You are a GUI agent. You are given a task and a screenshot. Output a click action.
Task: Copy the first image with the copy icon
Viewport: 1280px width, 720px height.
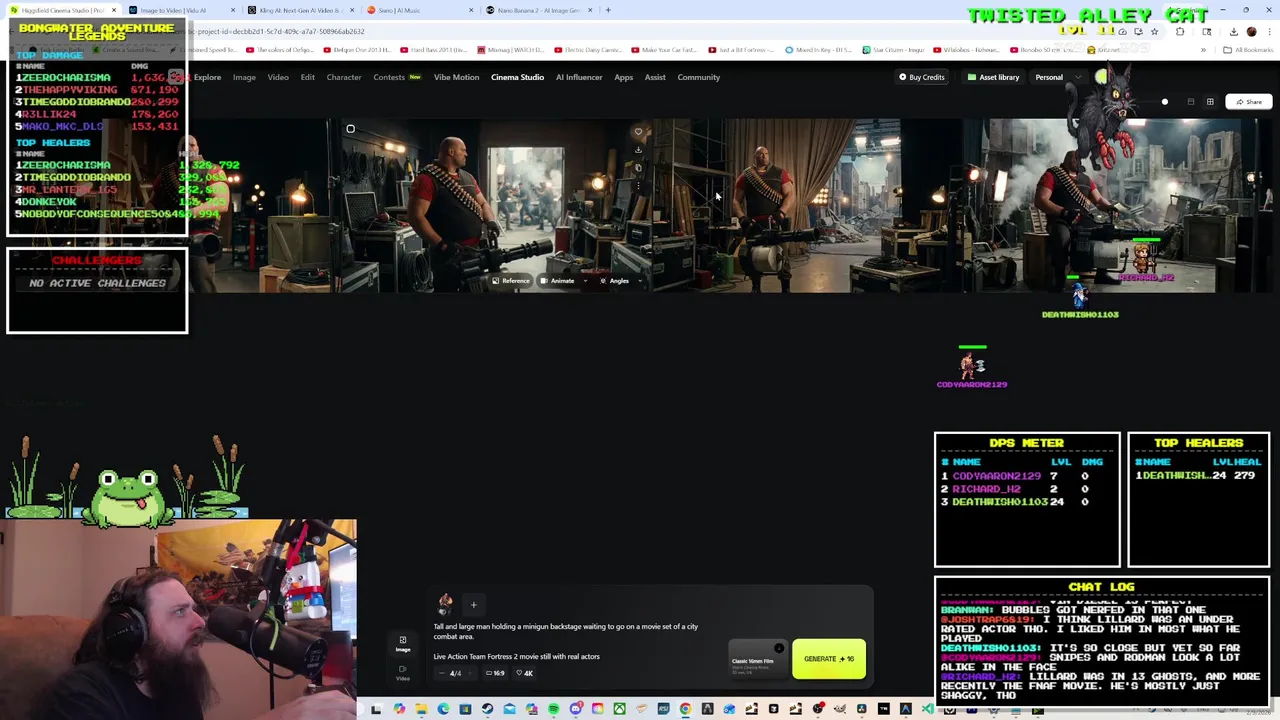(638, 168)
